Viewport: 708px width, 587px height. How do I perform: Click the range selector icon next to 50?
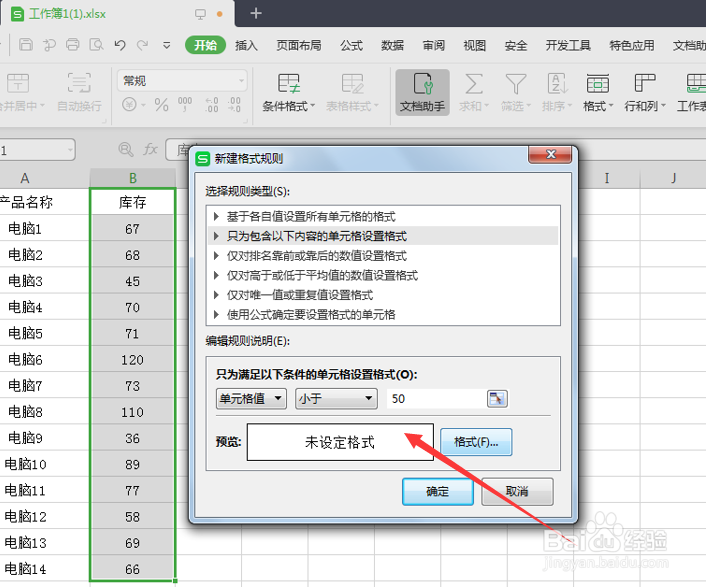[497, 399]
